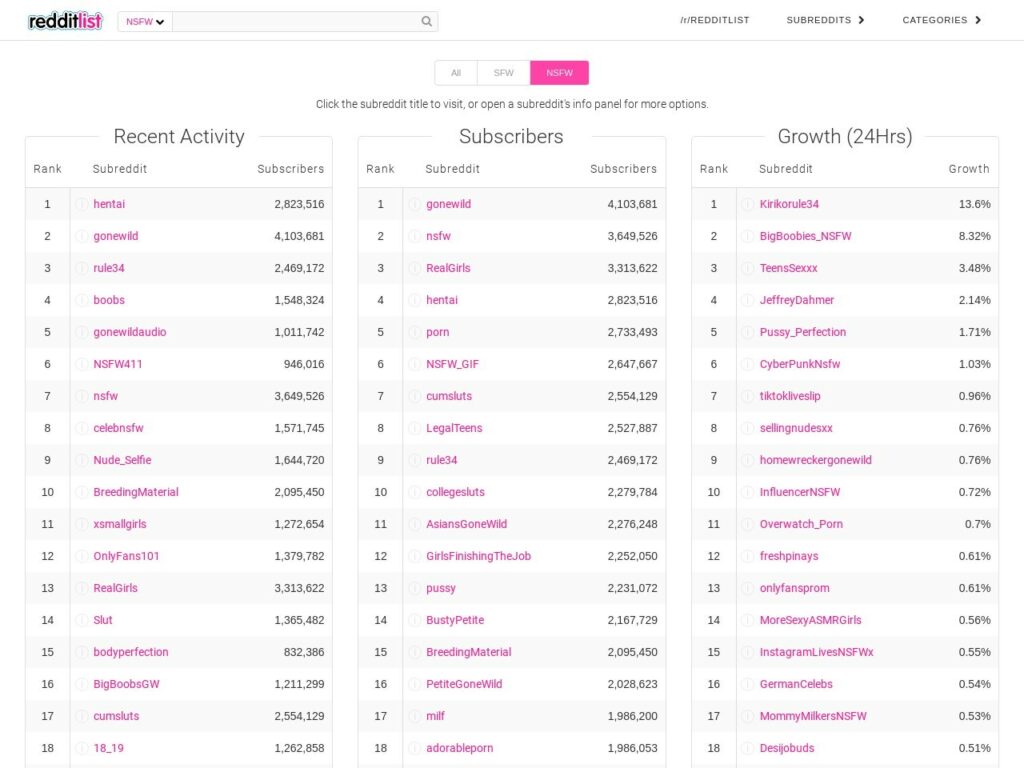The image size is (1024, 768).
Task: Click info icon beside JeffreyDahmer
Action: (747, 300)
